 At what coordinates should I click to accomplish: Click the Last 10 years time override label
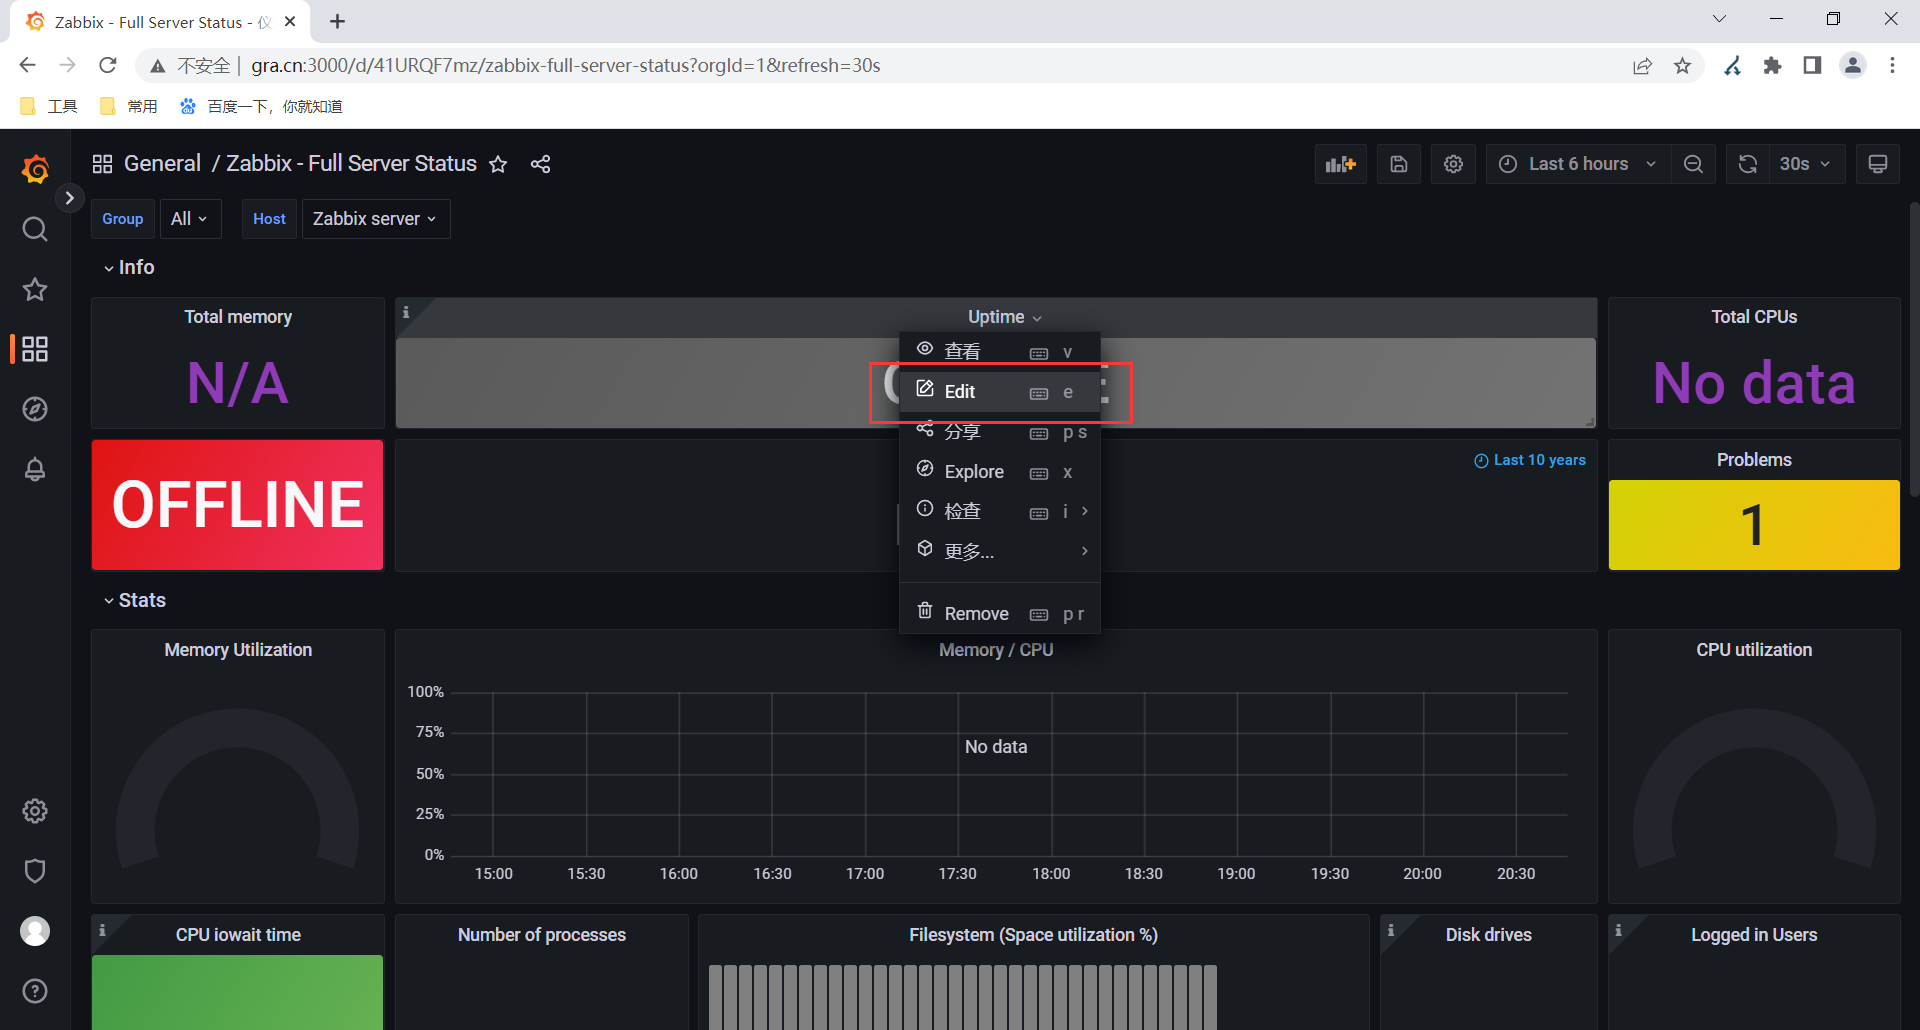pyautogui.click(x=1530, y=460)
